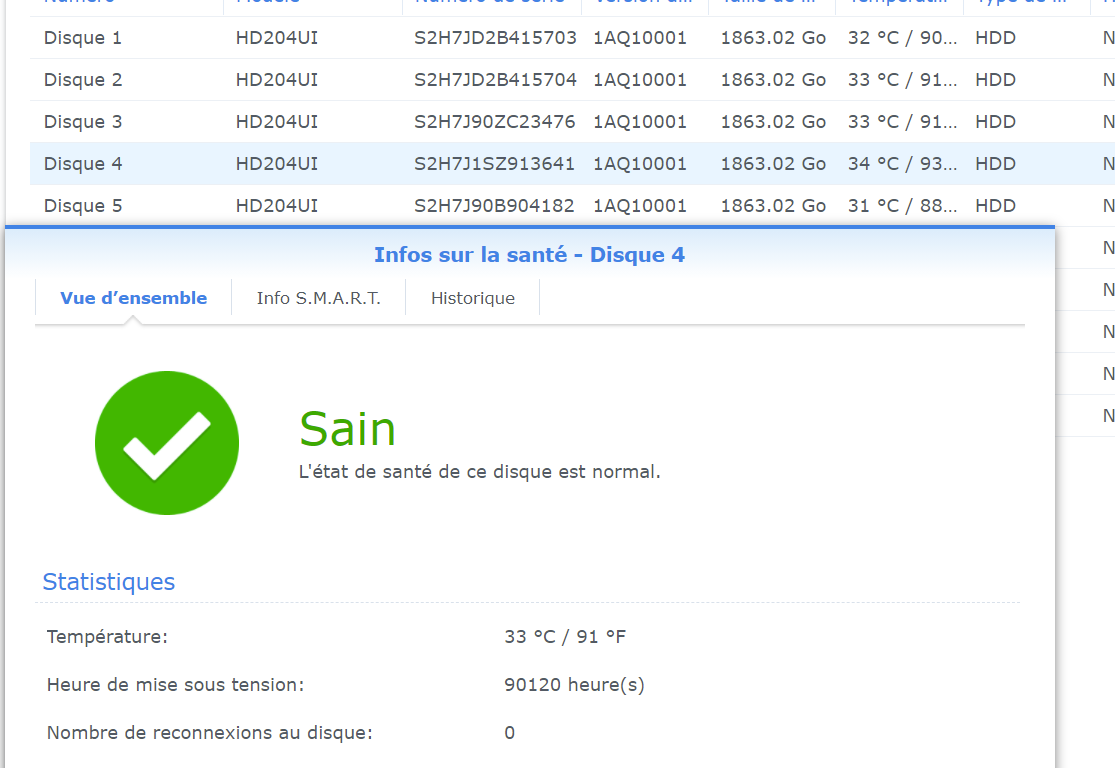Click the HDD type of Disque 2
The width and height of the screenshot is (1115, 768).
(996, 80)
